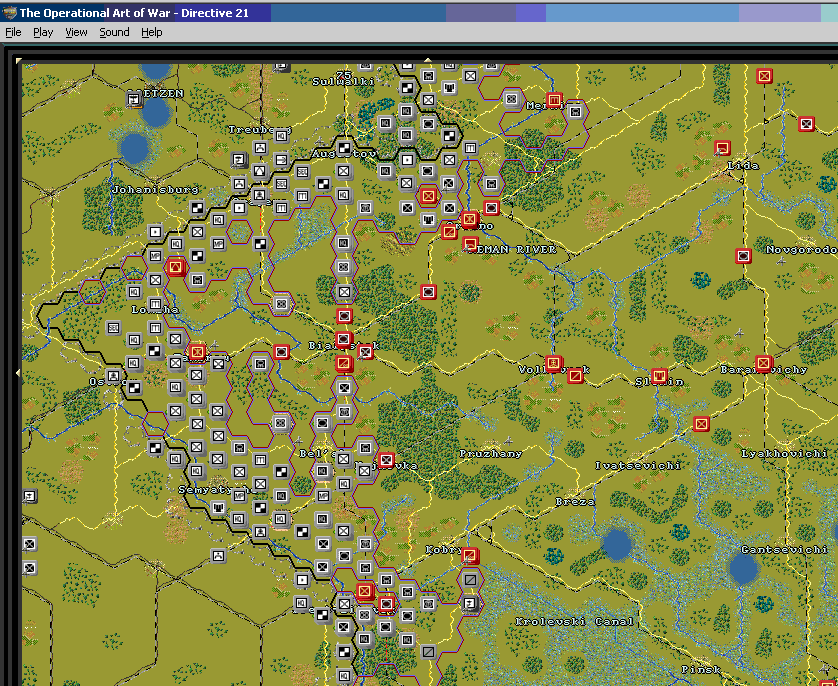Select the red unit overlapping the NEMAN RIVER label

click(470, 244)
